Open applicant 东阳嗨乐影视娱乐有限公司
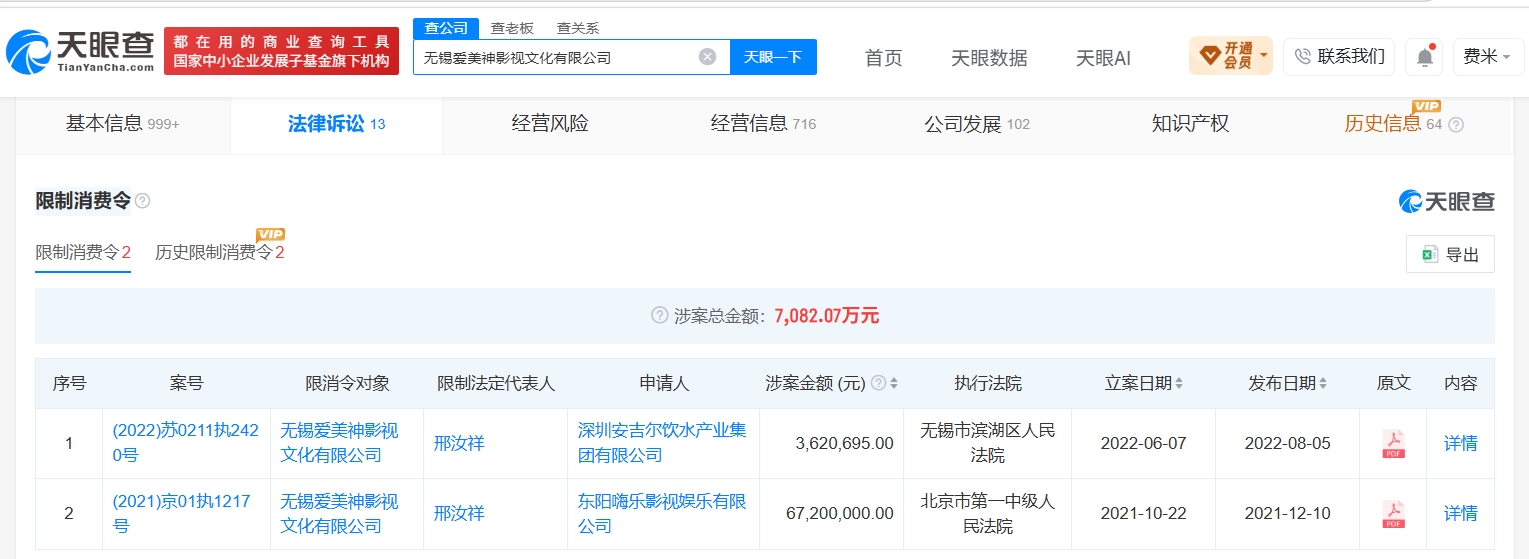The image size is (1529, 559). 662,513
